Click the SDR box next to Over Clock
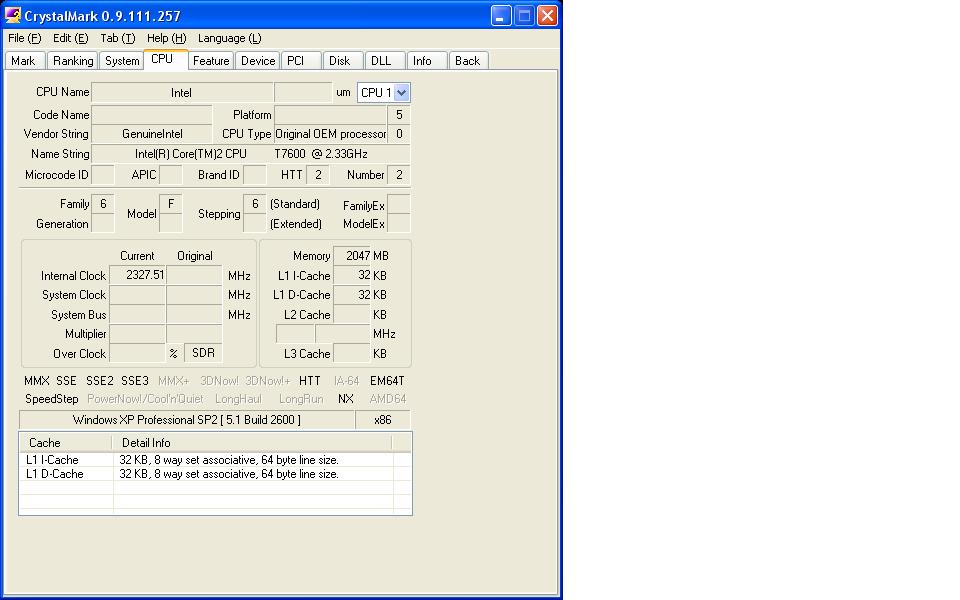 click(x=203, y=353)
